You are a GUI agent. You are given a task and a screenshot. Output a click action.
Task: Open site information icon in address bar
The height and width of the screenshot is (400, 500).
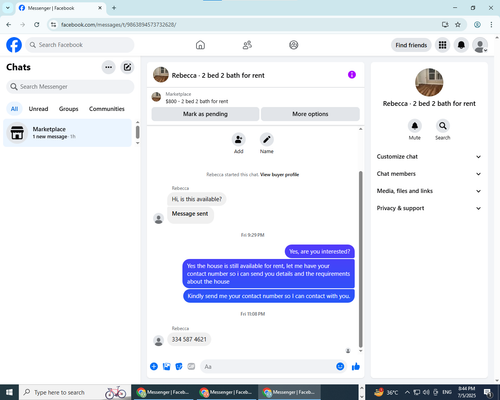coord(53,24)
